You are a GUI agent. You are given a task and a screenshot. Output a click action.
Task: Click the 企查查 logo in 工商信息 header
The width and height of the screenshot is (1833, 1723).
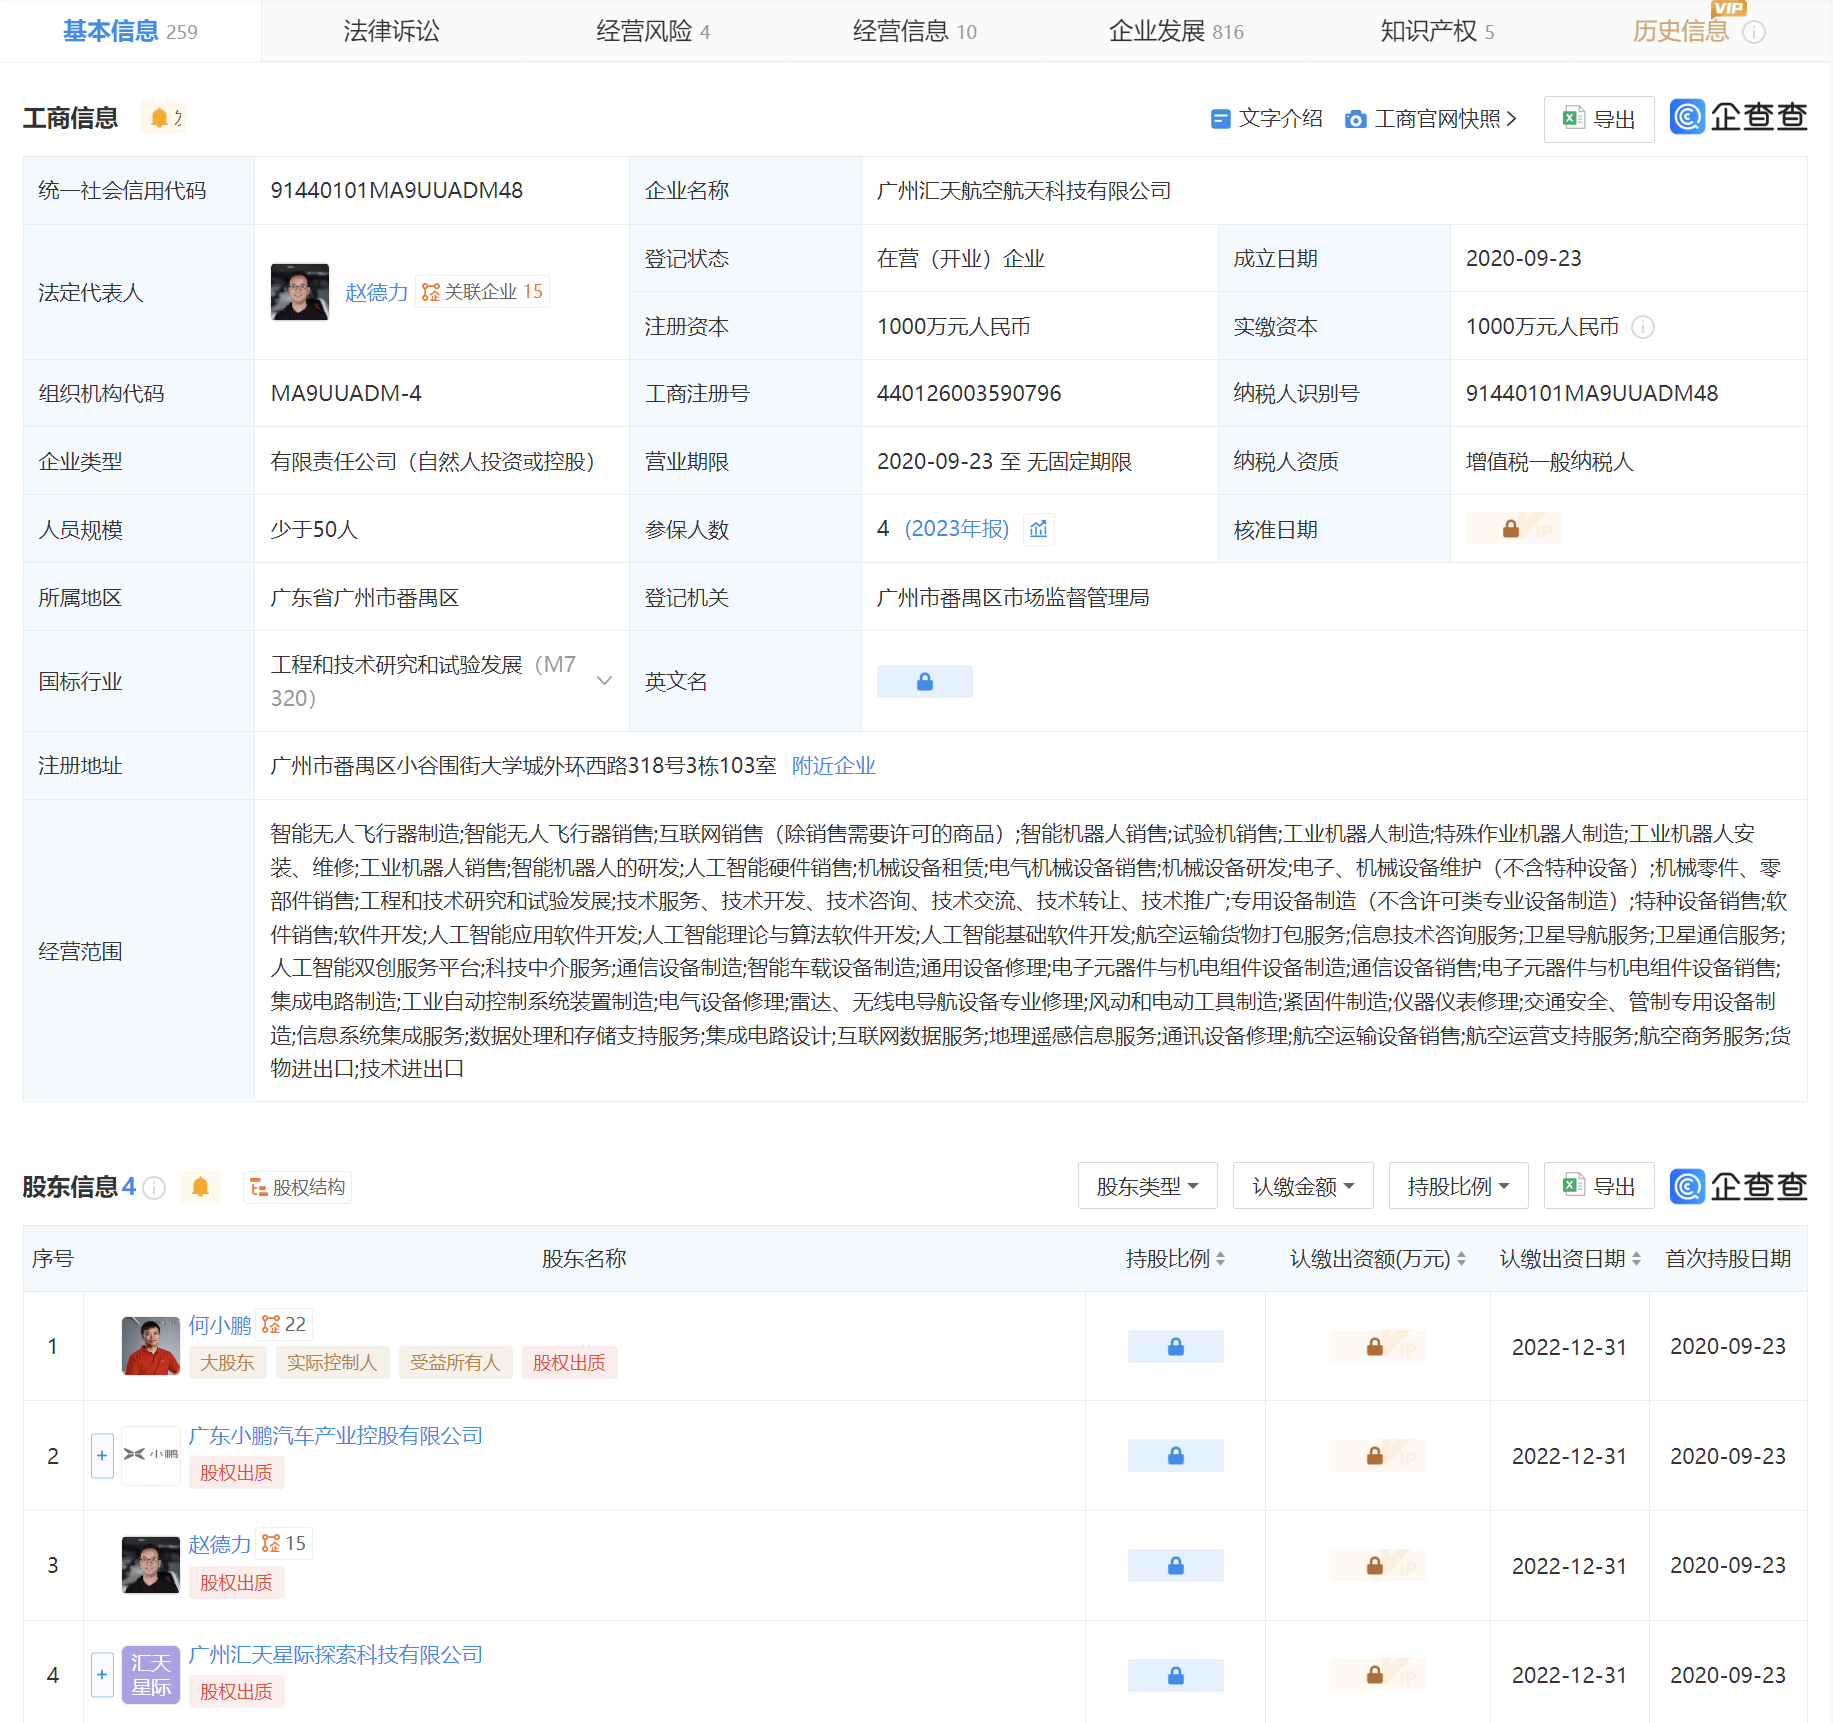(1739, 117)
